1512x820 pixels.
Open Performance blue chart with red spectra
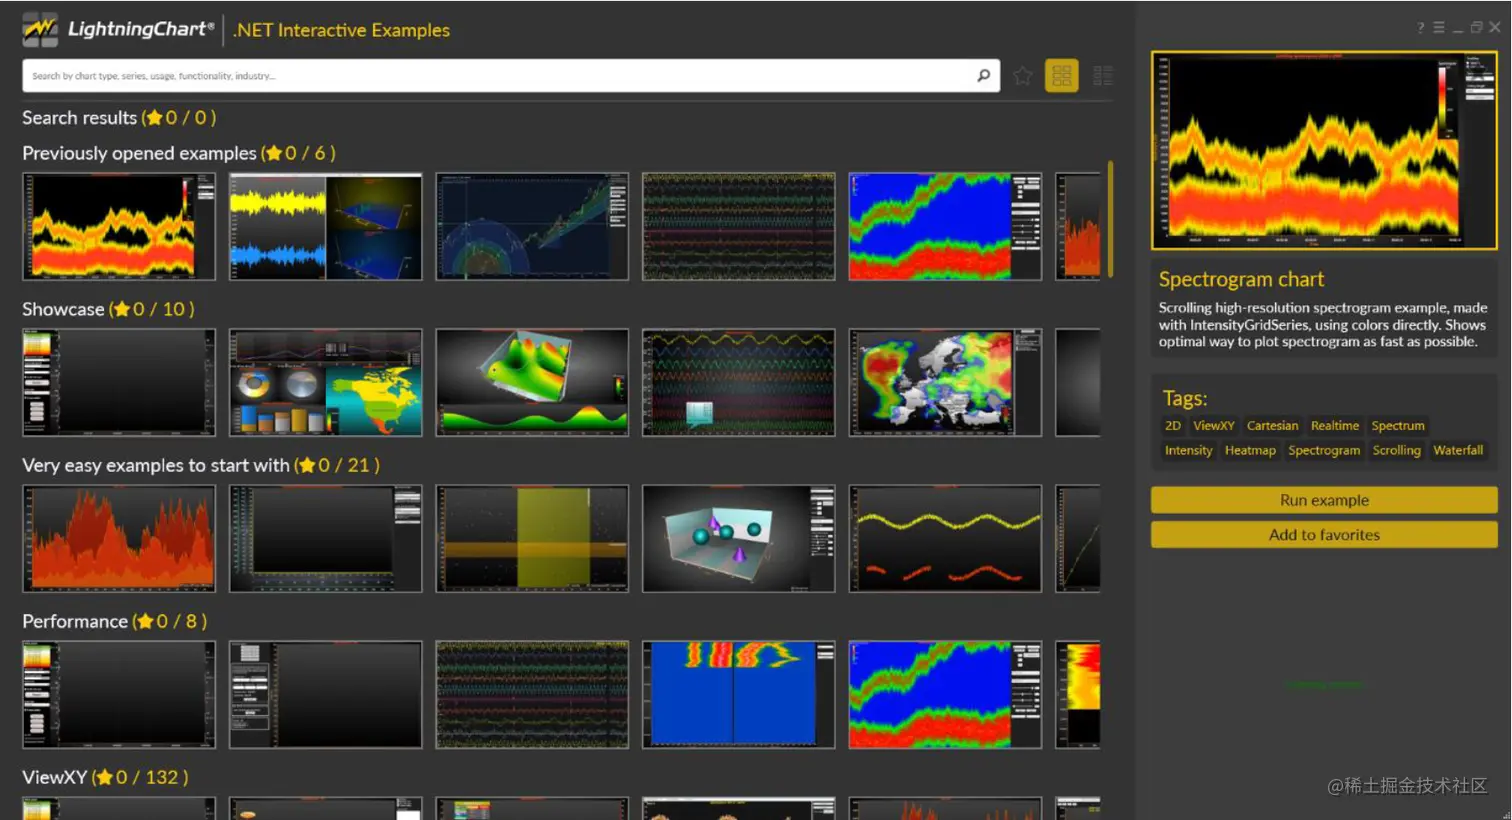738,694
